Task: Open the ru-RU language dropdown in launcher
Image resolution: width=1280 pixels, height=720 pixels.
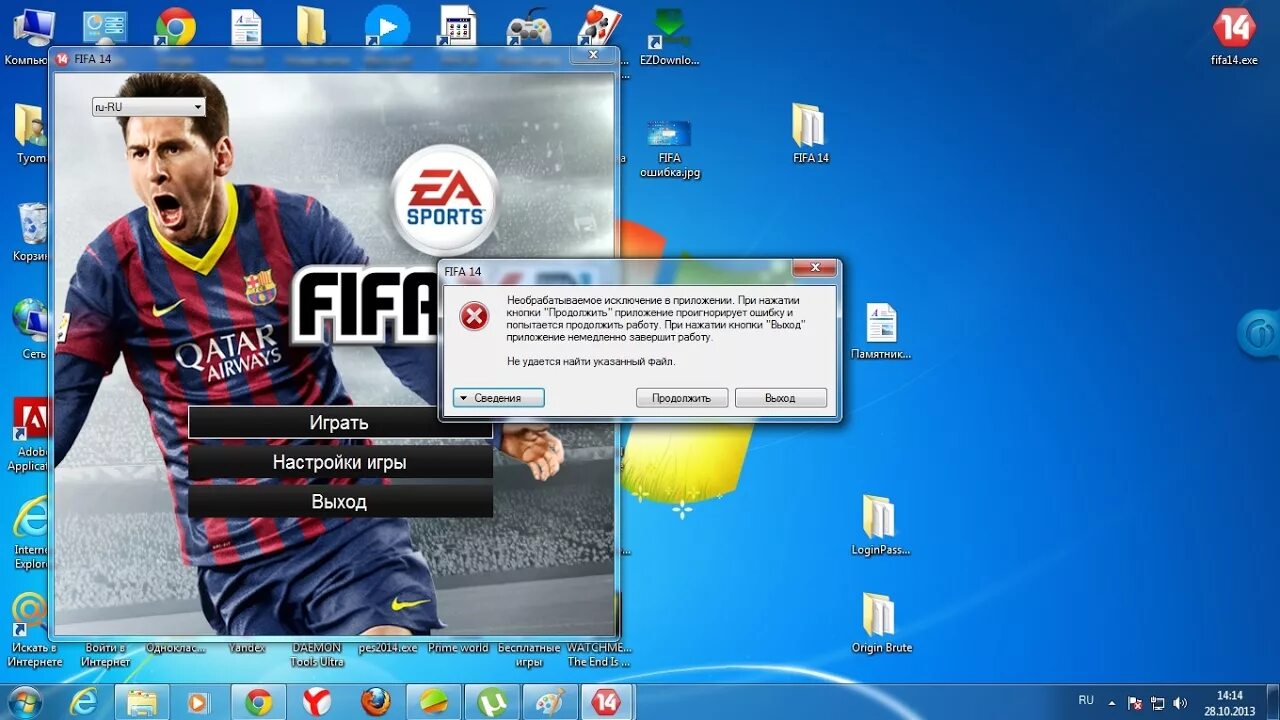Action: 149,107
